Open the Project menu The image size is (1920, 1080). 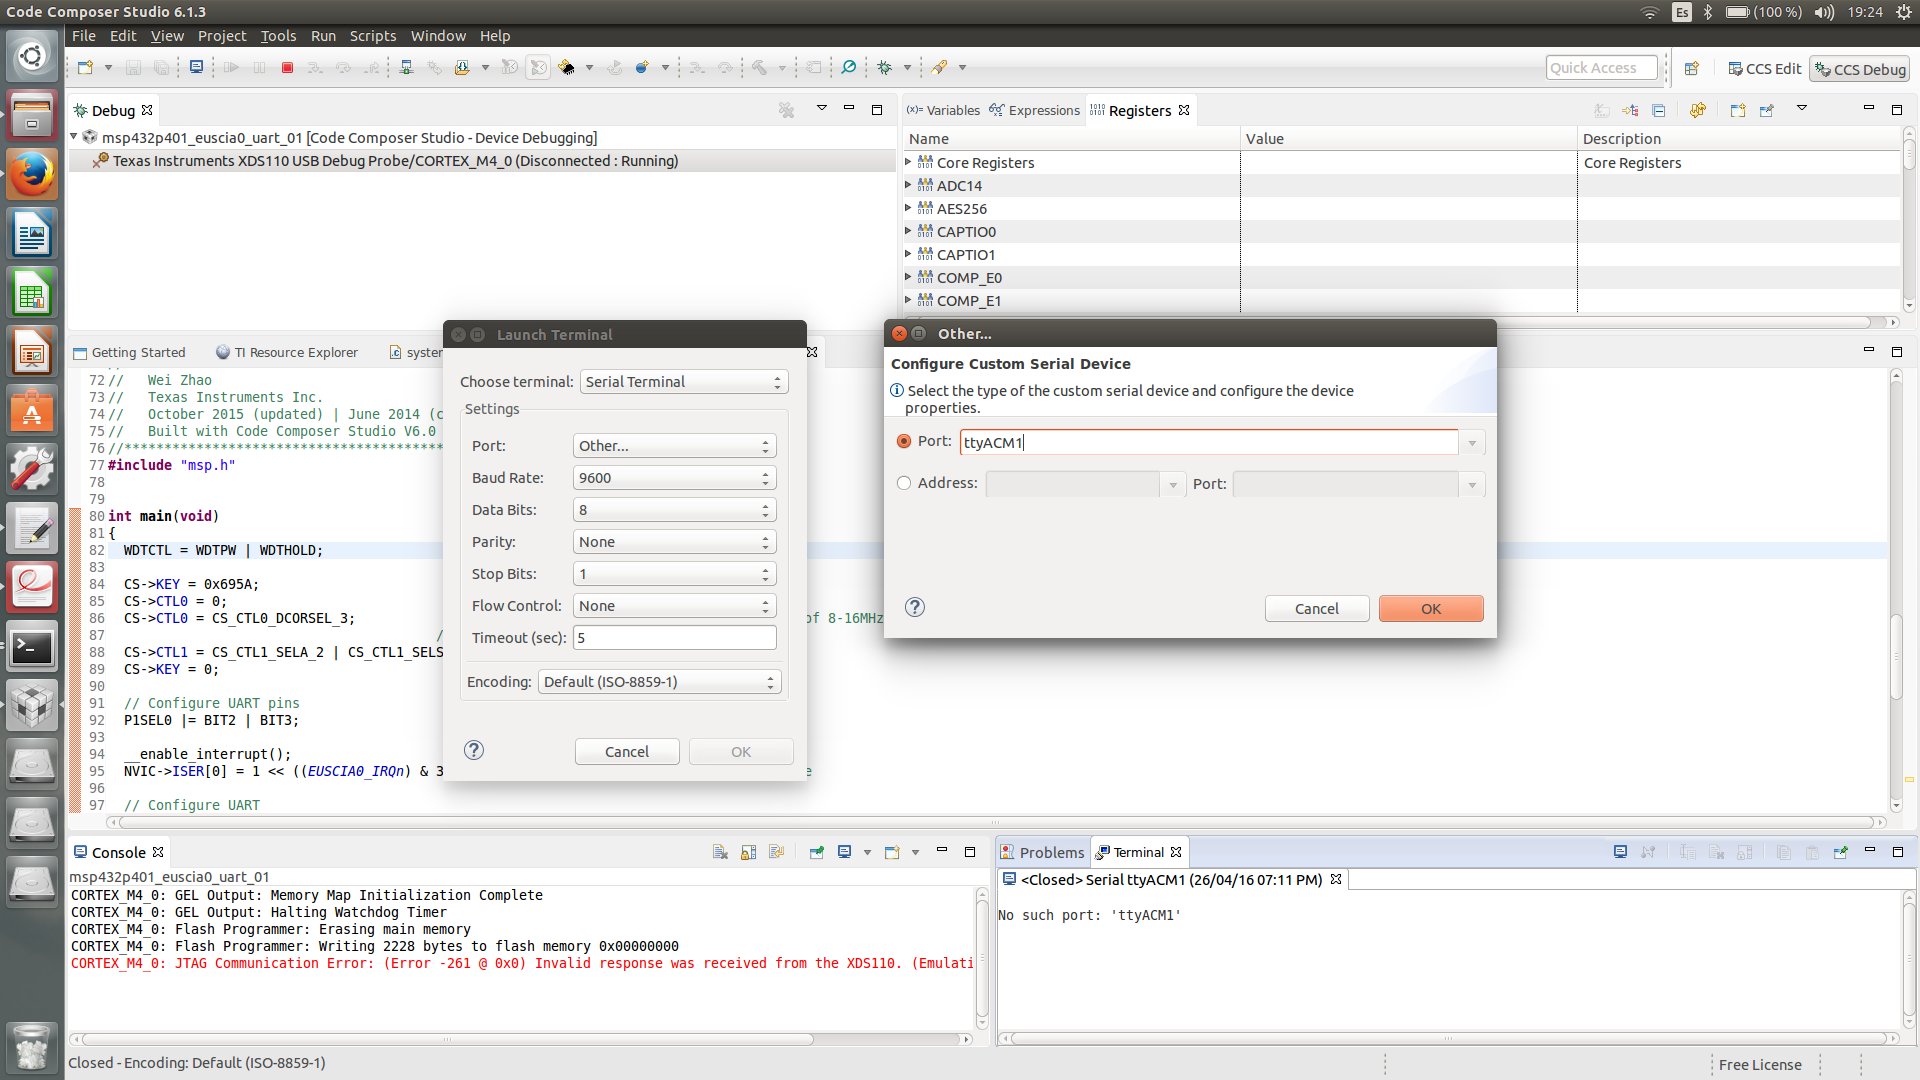pyautogui.click(x=222, y=36)
